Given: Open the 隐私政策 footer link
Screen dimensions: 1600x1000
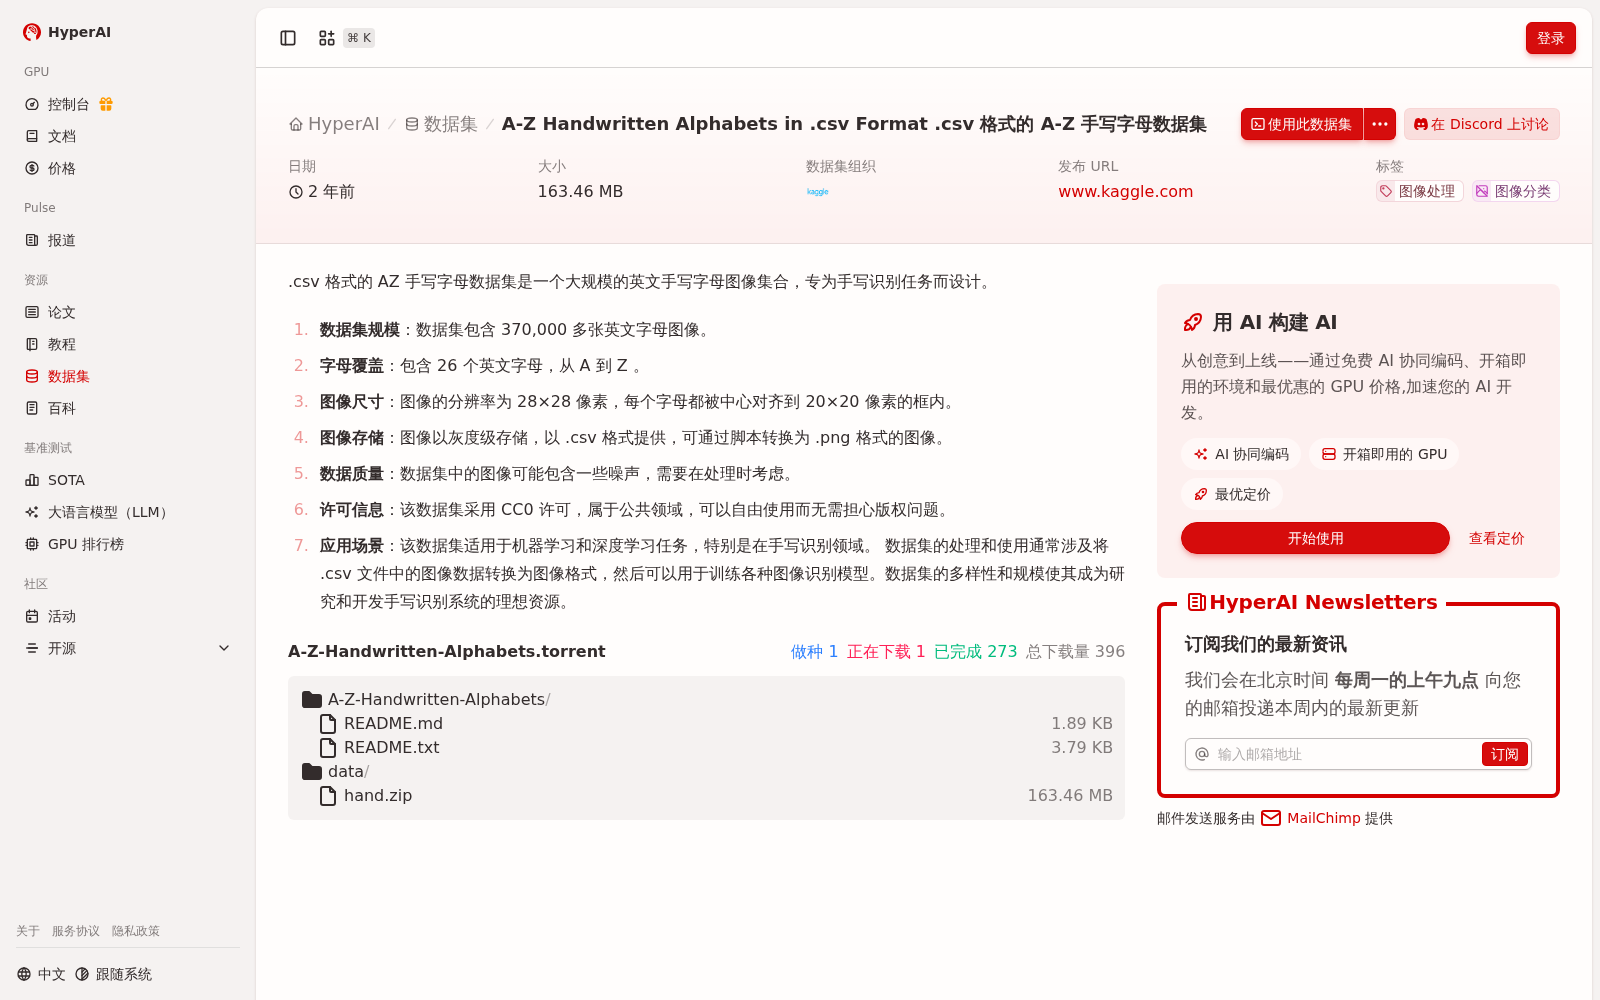Looking at the screenshot, I should 136,931.
